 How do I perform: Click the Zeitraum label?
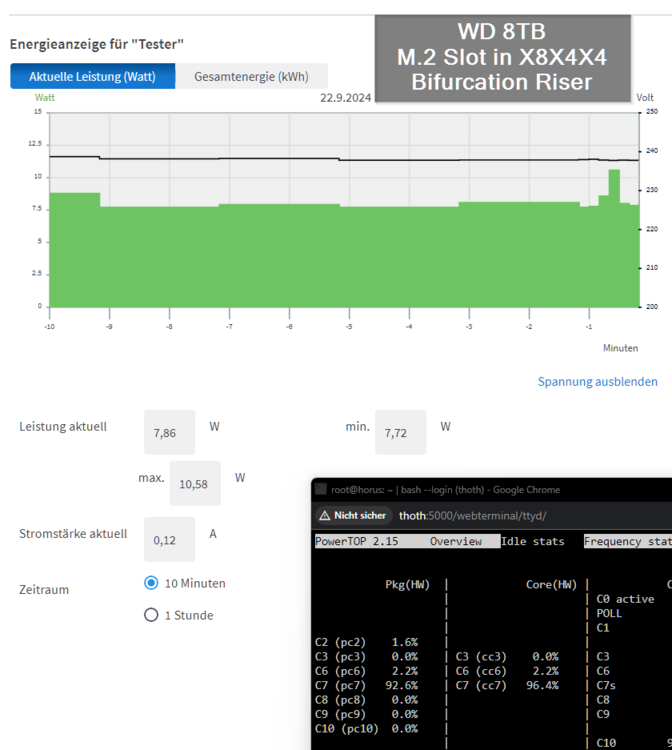click(x=44, y=589)
